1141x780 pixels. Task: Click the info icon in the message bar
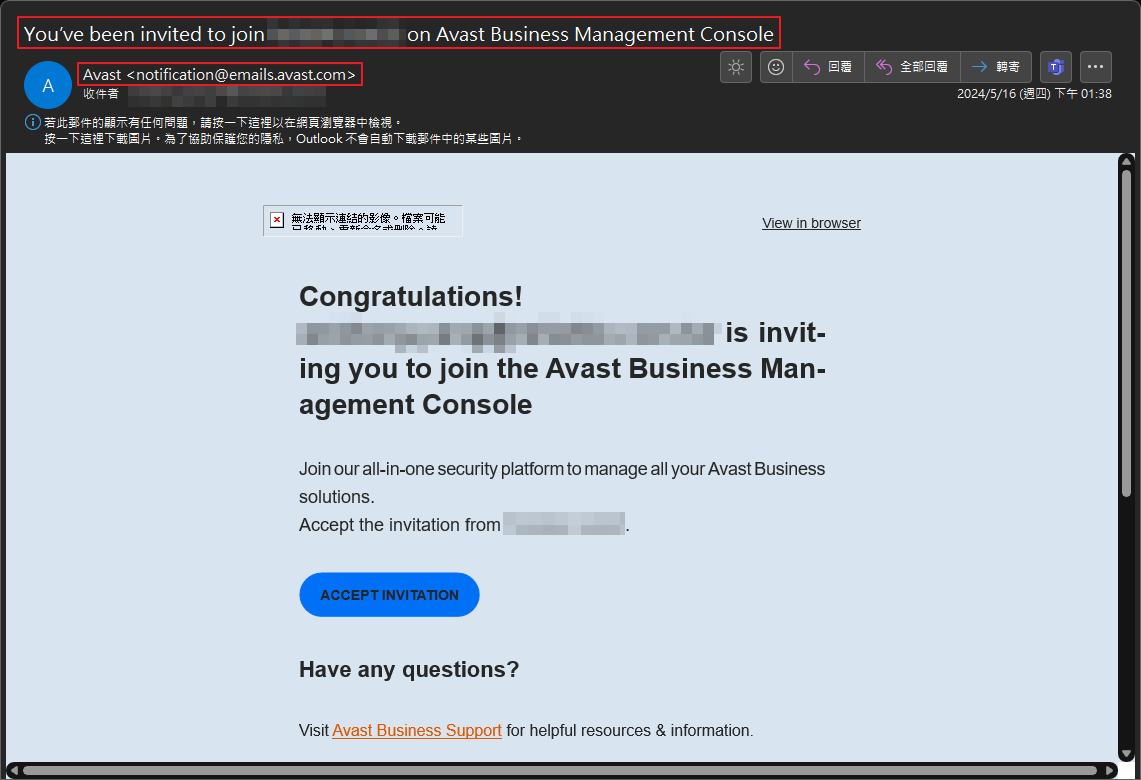(x=33, y=122)
